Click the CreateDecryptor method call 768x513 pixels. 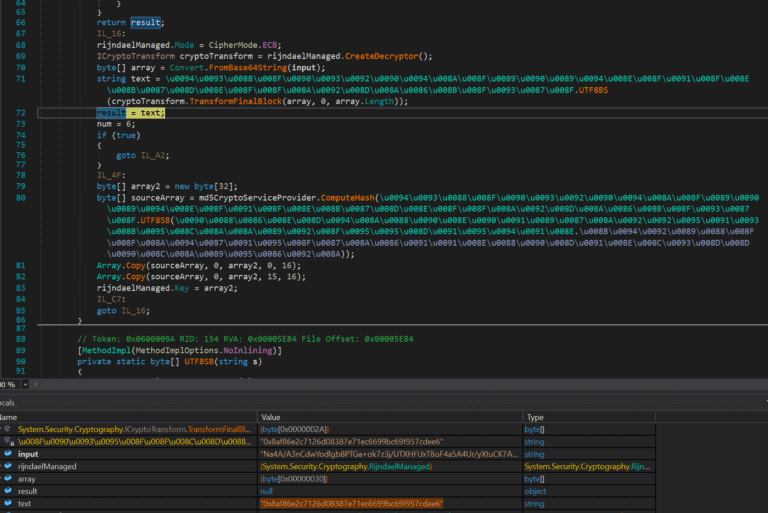[382, 56]
